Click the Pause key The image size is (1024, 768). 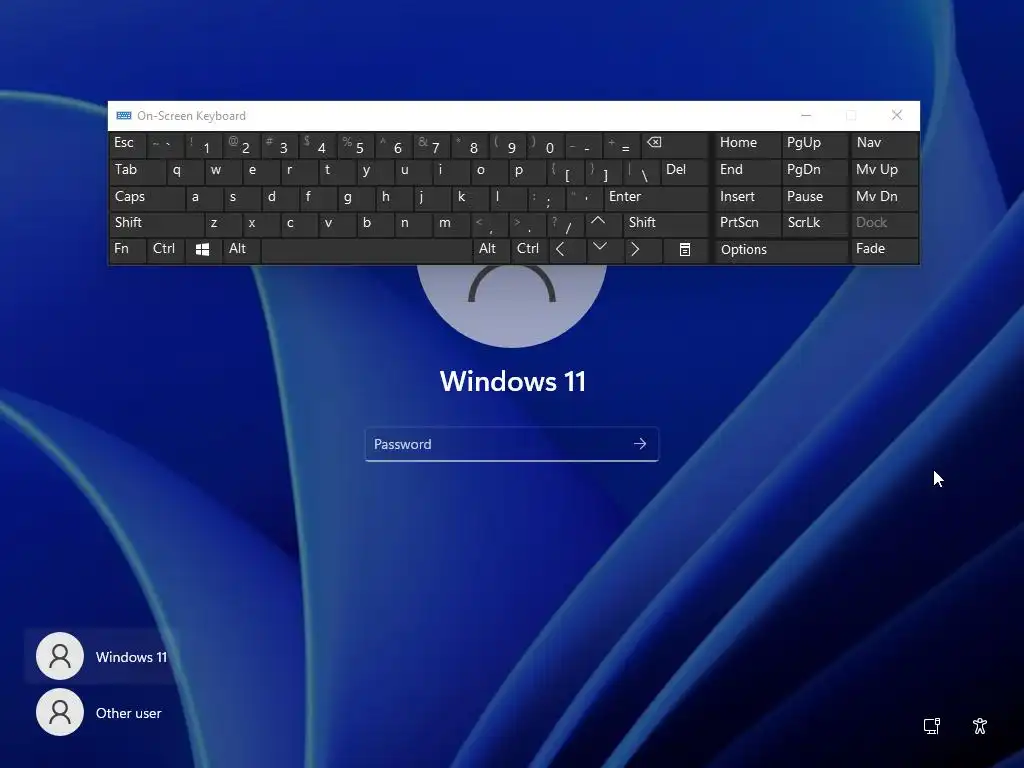815,198
